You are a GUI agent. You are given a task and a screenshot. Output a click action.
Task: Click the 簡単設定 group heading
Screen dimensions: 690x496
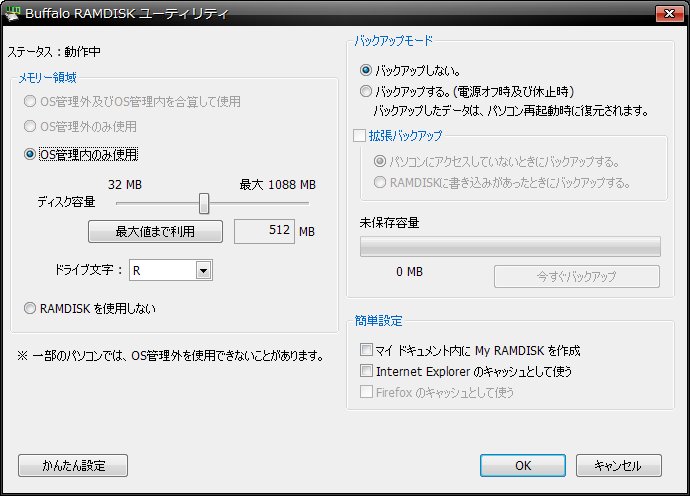(x=378, y=321)
